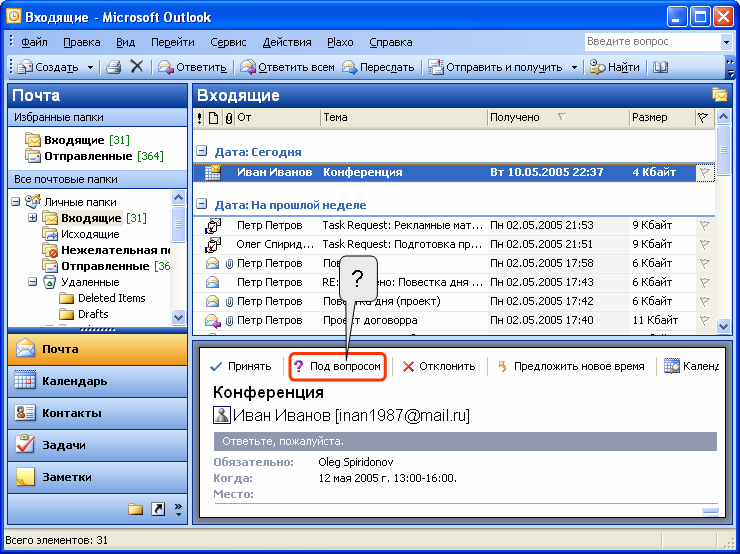Viewport: 740px width, 554px height.
Task: Toggle flag on Рекламные мат... task request
Action: 705,226
